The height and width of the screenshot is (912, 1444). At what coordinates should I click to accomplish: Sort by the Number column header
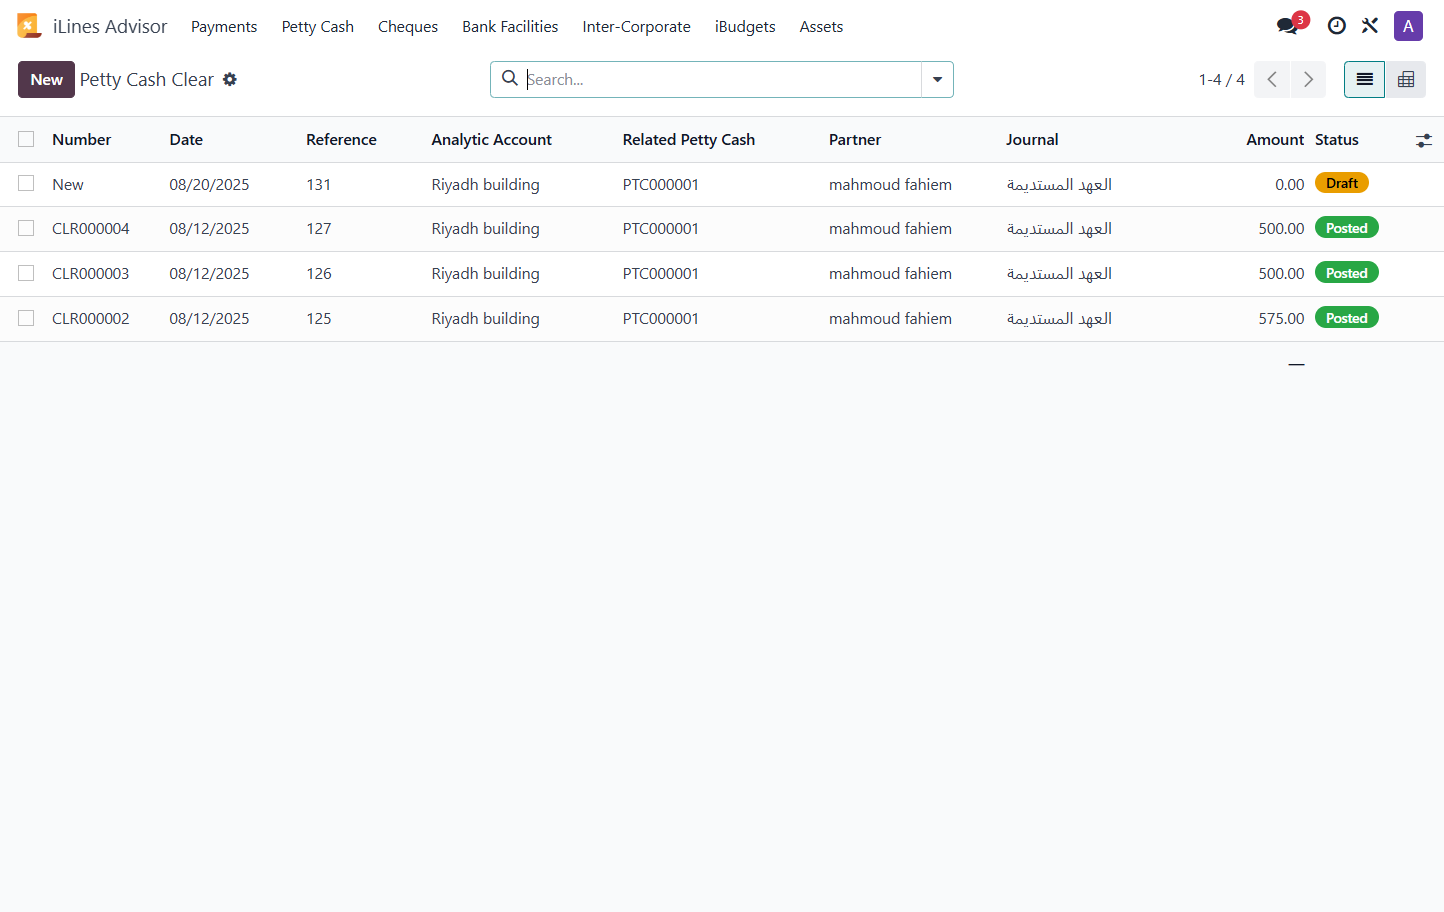click(81, 140)
